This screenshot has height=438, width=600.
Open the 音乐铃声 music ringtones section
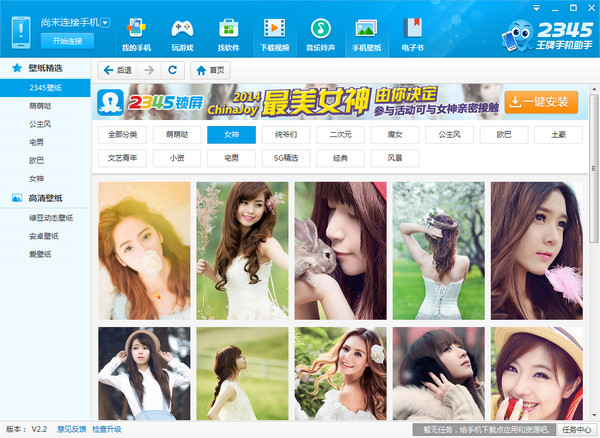click(x=320, y=34)
